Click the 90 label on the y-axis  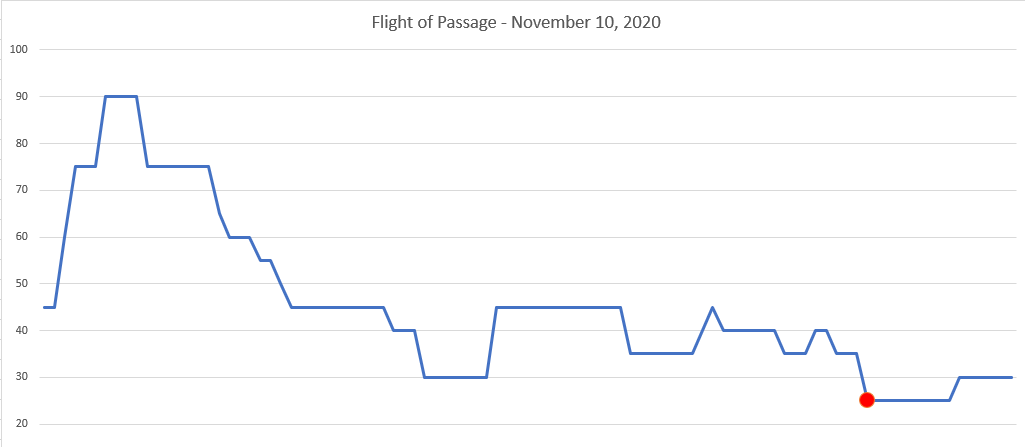[22, 96]
